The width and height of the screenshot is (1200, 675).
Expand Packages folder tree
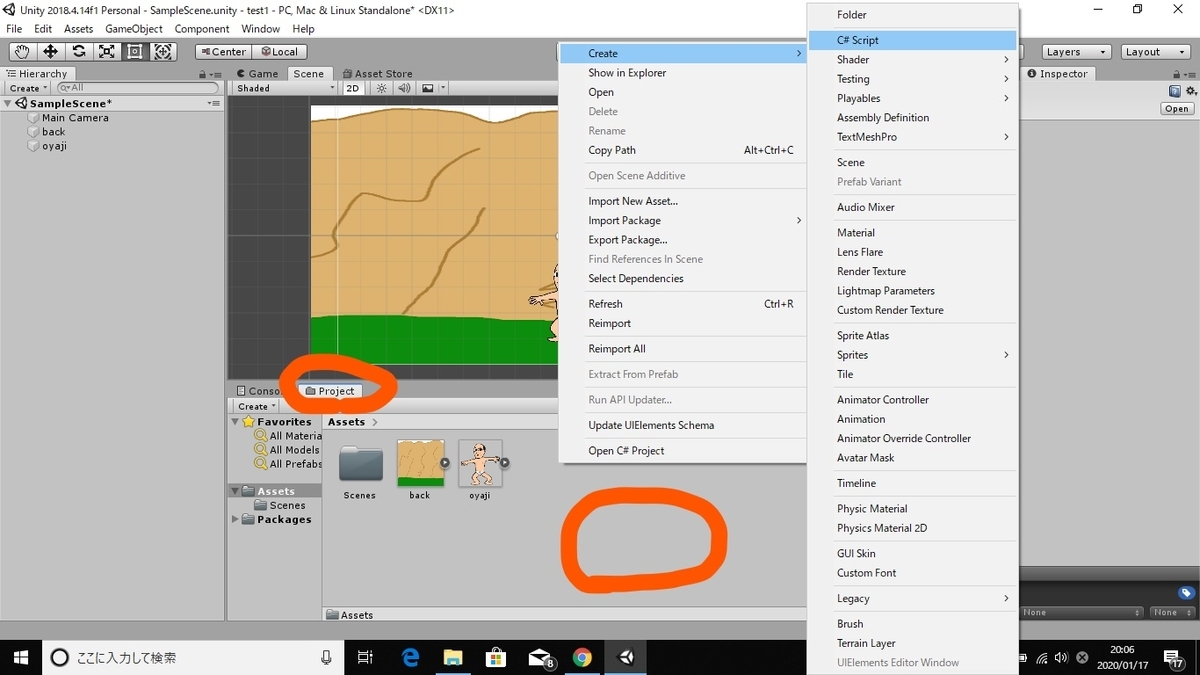coord(236,519)
